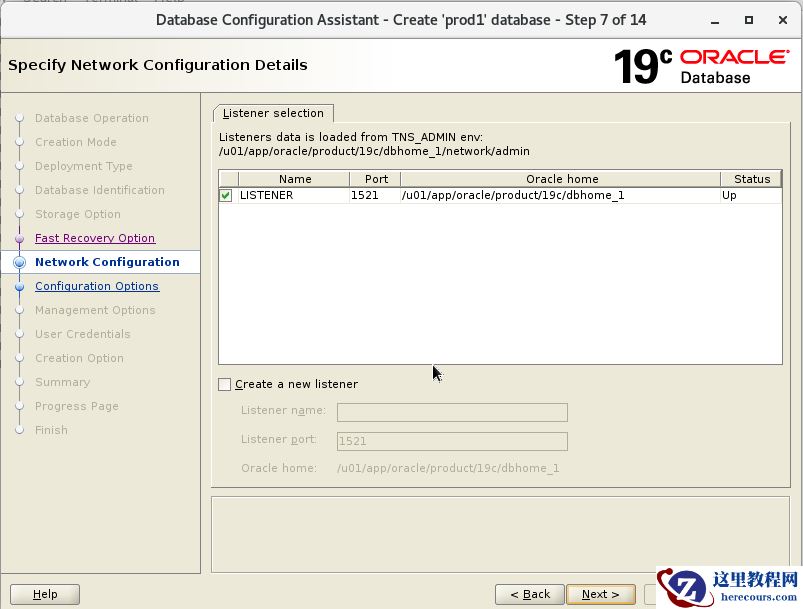Click User Credentials step label

82,334
